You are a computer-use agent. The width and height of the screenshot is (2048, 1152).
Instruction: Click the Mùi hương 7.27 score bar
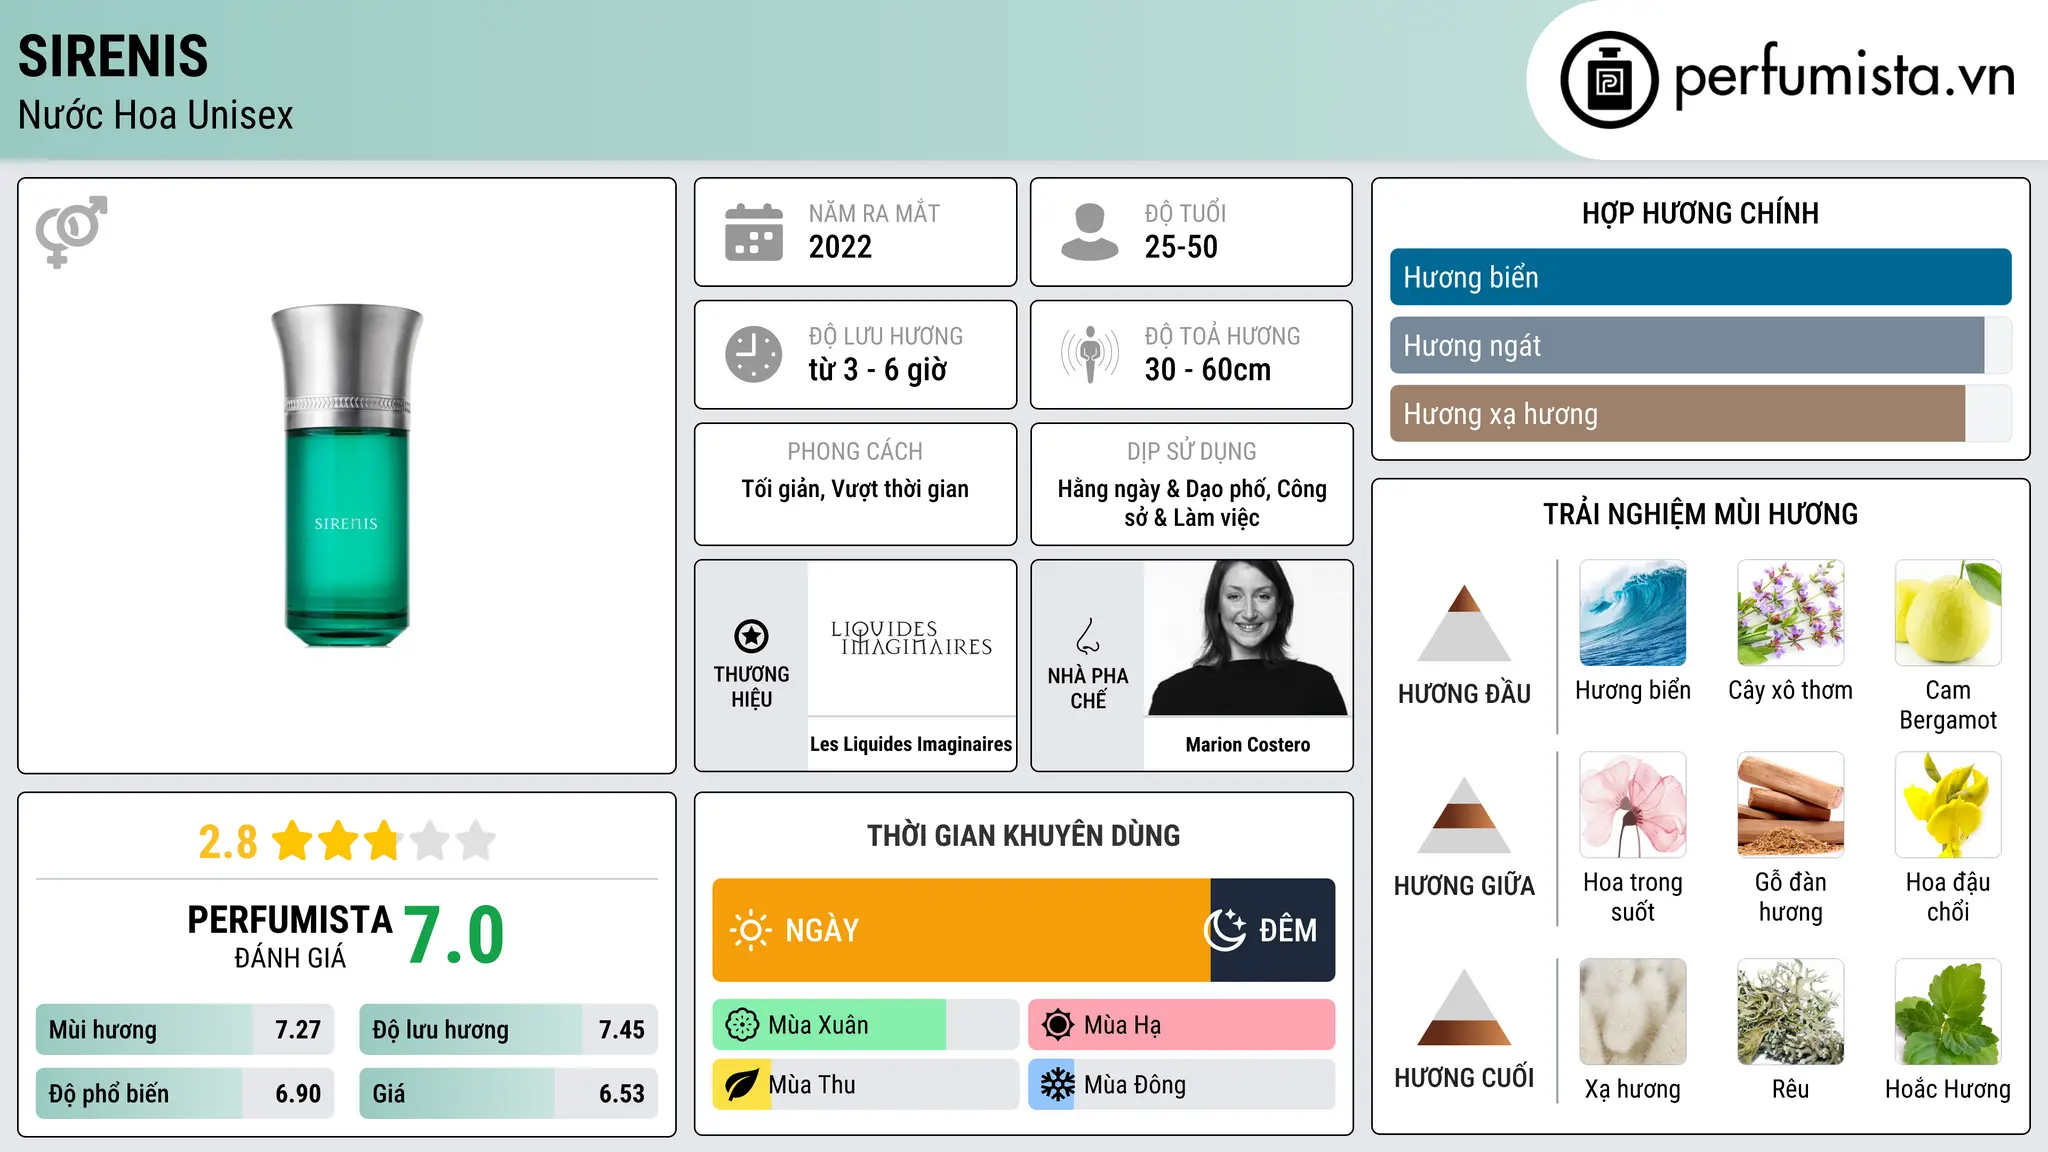point(185,1030)
